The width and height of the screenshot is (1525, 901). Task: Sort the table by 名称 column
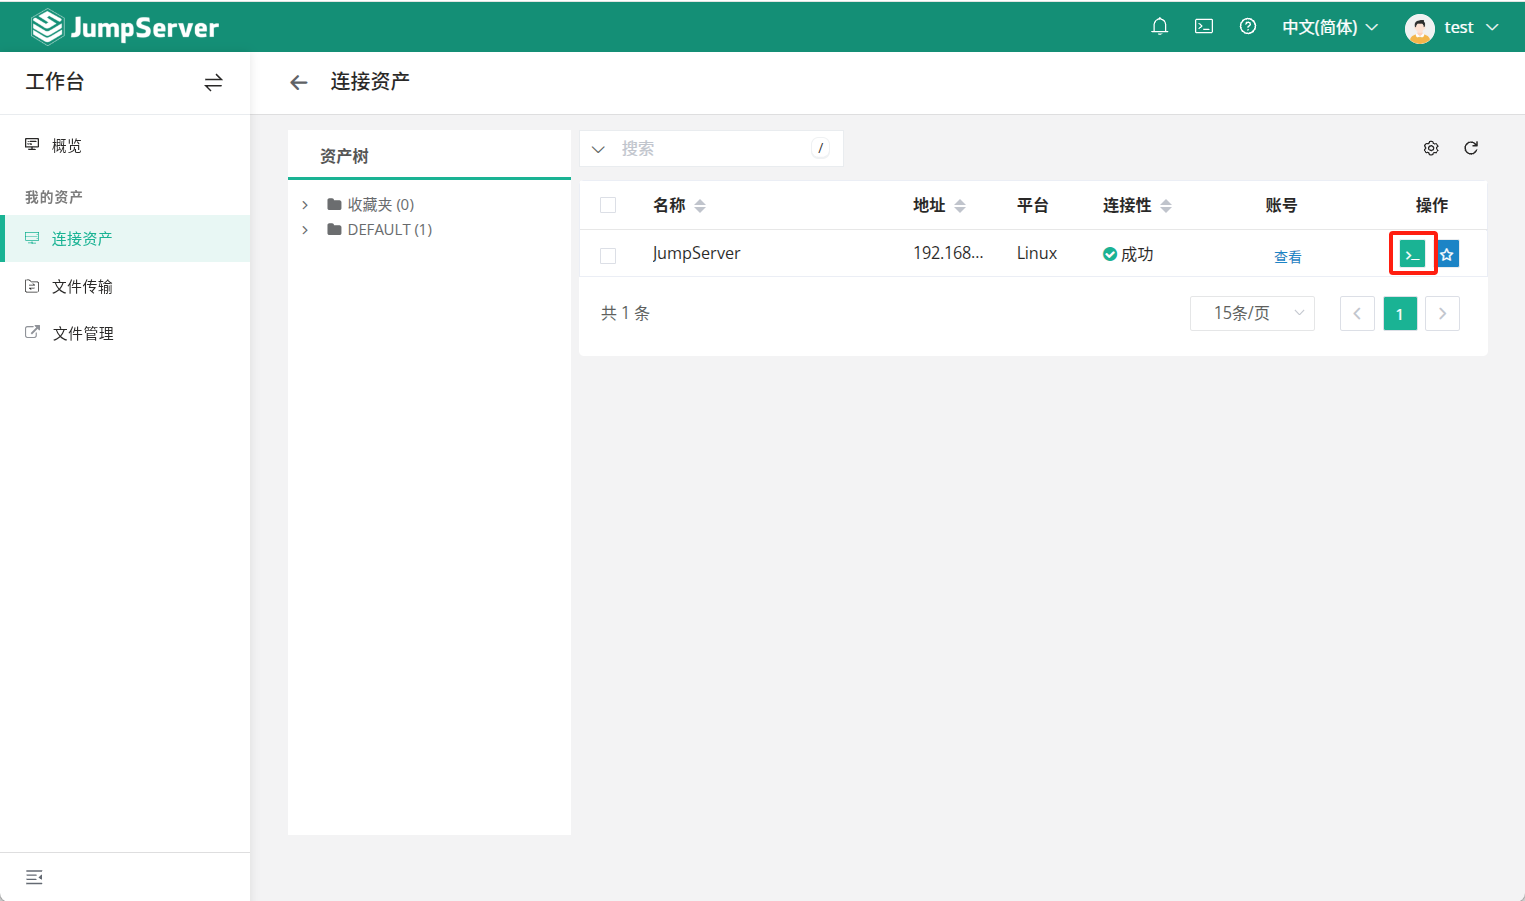click(x=700, y=206)
